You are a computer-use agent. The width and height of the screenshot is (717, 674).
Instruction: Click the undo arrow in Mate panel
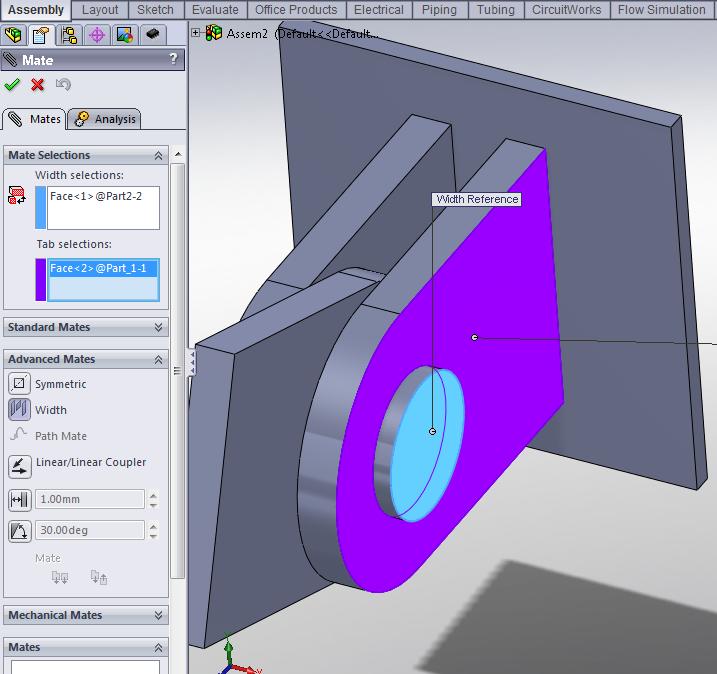[x=63, y=85]
